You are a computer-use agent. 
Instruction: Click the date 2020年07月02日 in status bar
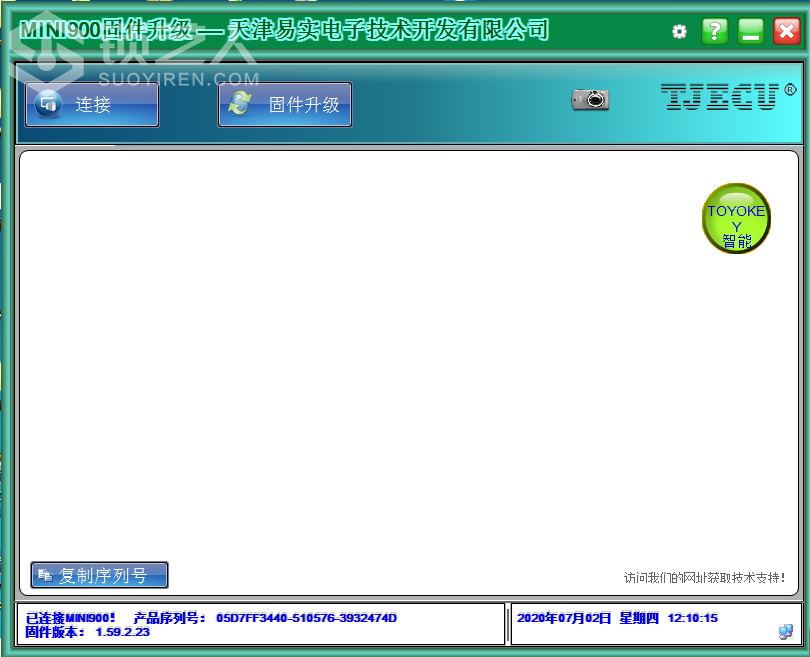coord(564,618)
